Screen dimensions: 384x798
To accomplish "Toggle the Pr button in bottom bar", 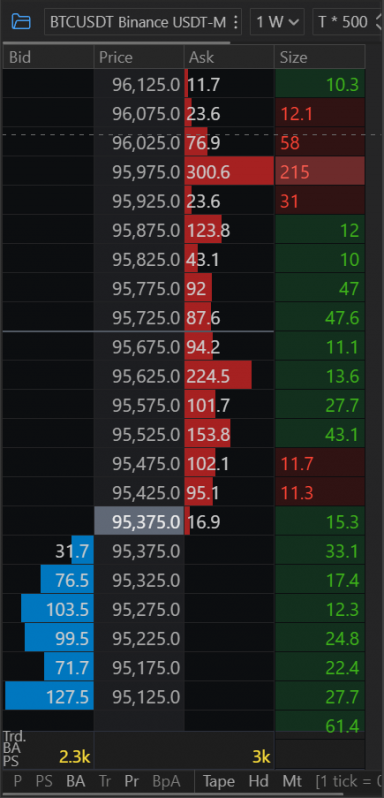I will coord(132,781).
